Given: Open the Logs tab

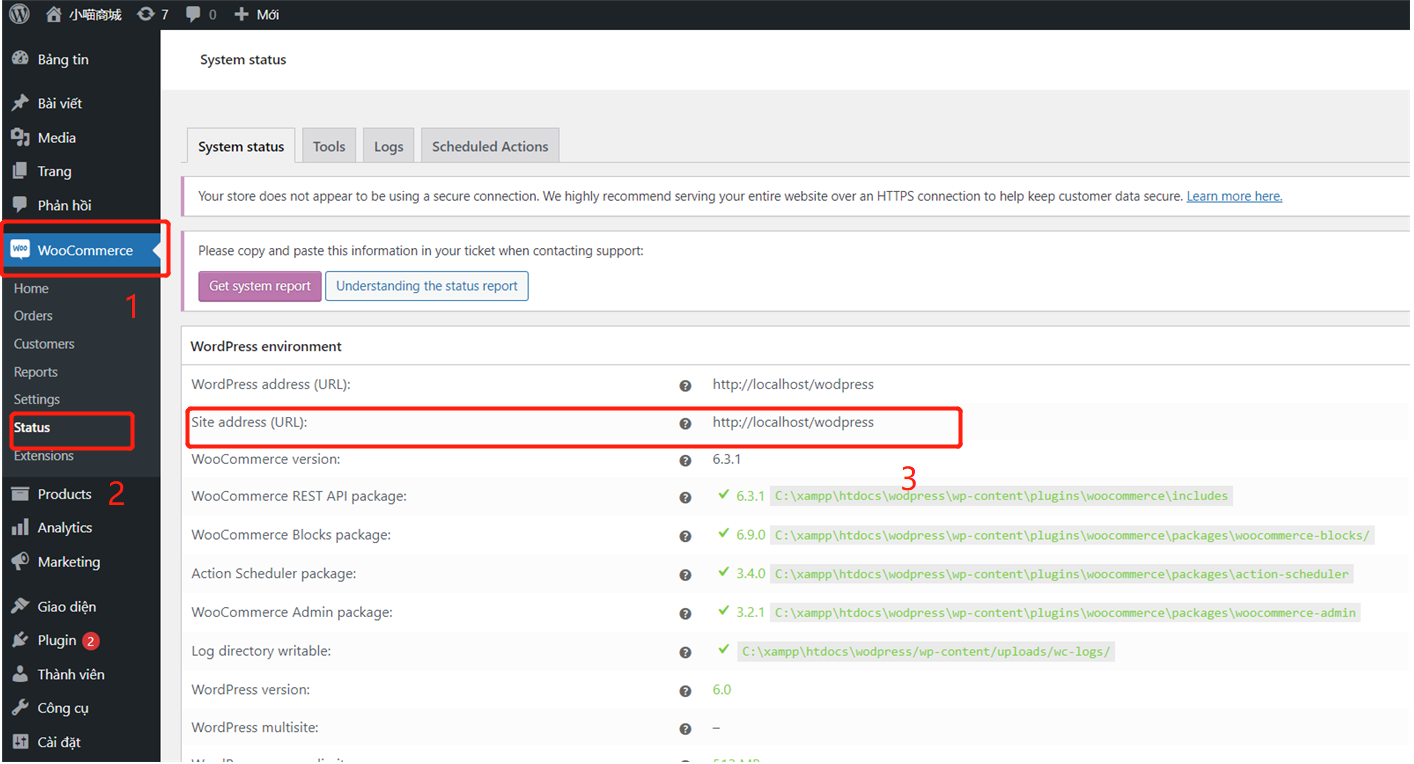Looking at the screenshot, I should click(389, 146).
